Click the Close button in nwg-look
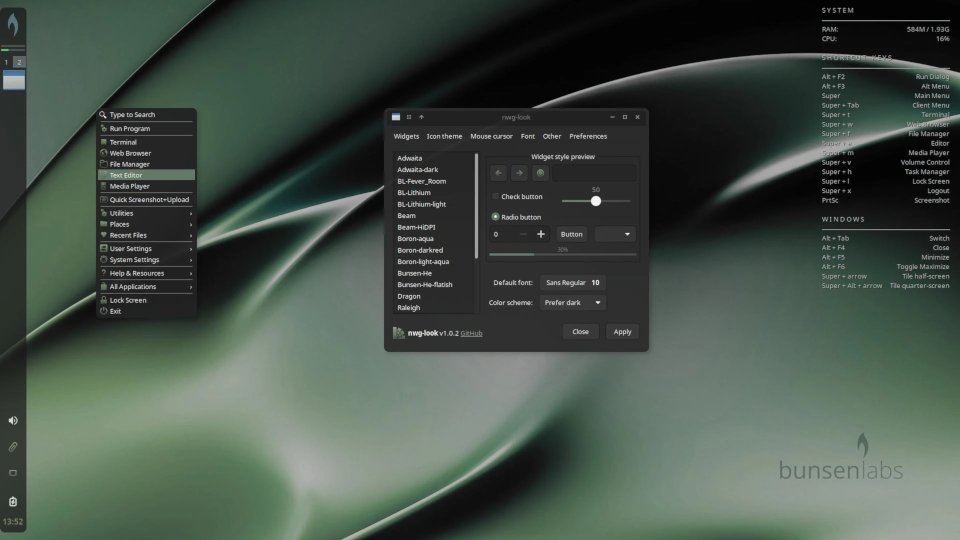The width and height of the screenshot is (960, 540). click(580, 332)
